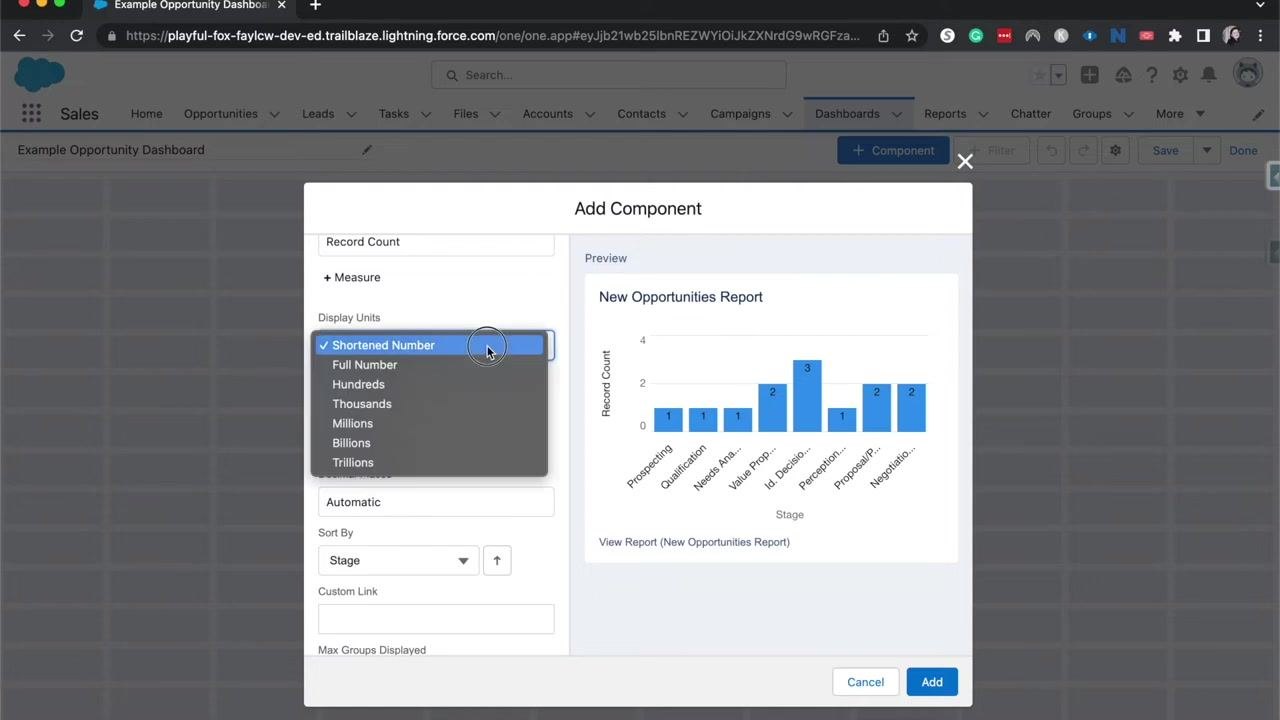
Task: Choose Thousands display unit
Action: coord(430,404)
